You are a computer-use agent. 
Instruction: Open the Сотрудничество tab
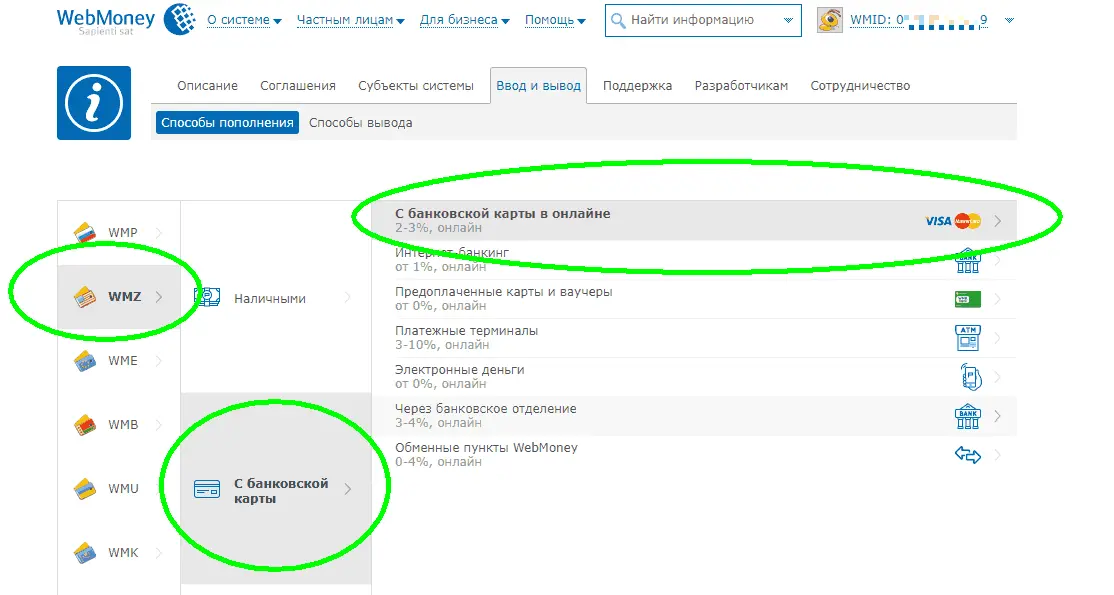click(860, 85)
